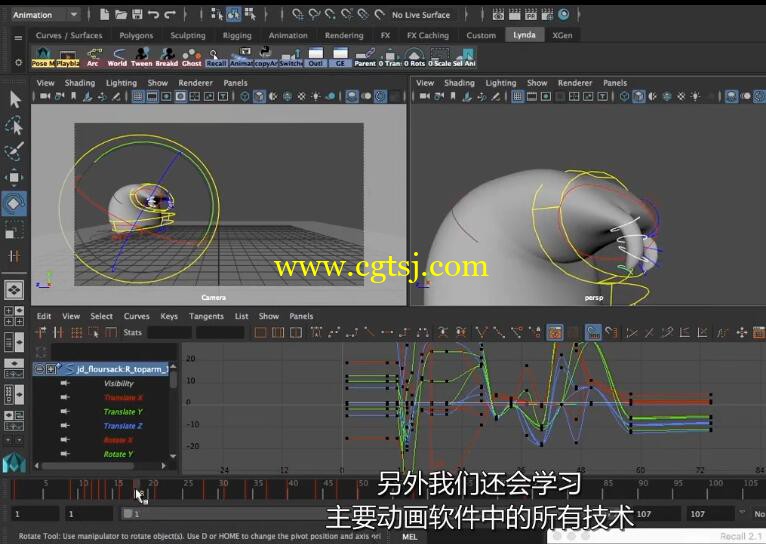Open the Shading menu in Camera viewport
Image resolution: width=766 pixels, height=544 pixels.
pos(80,83)
